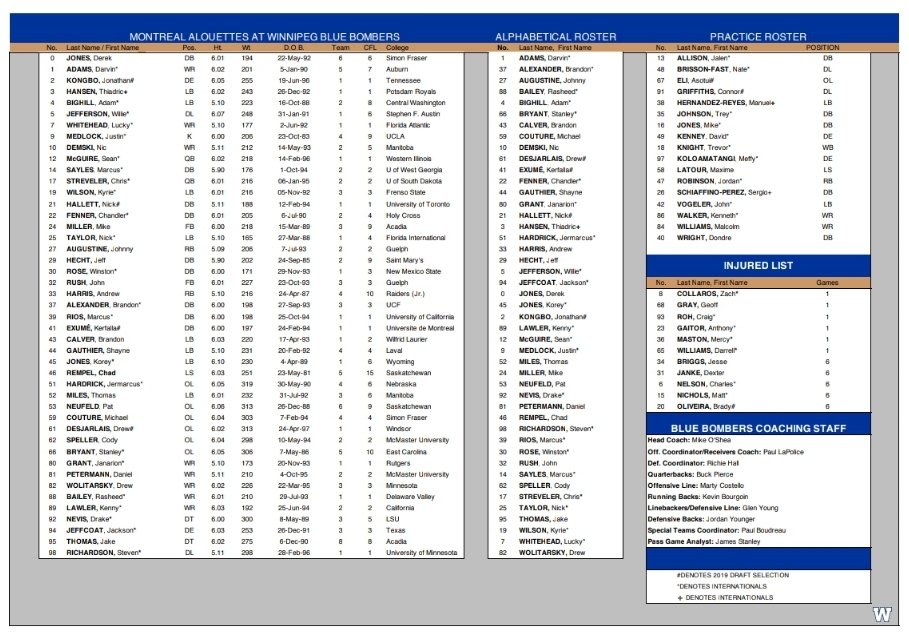Click the '#DENOTES 2019 DRAFT SELECTION' legend note

coord(733,575)
